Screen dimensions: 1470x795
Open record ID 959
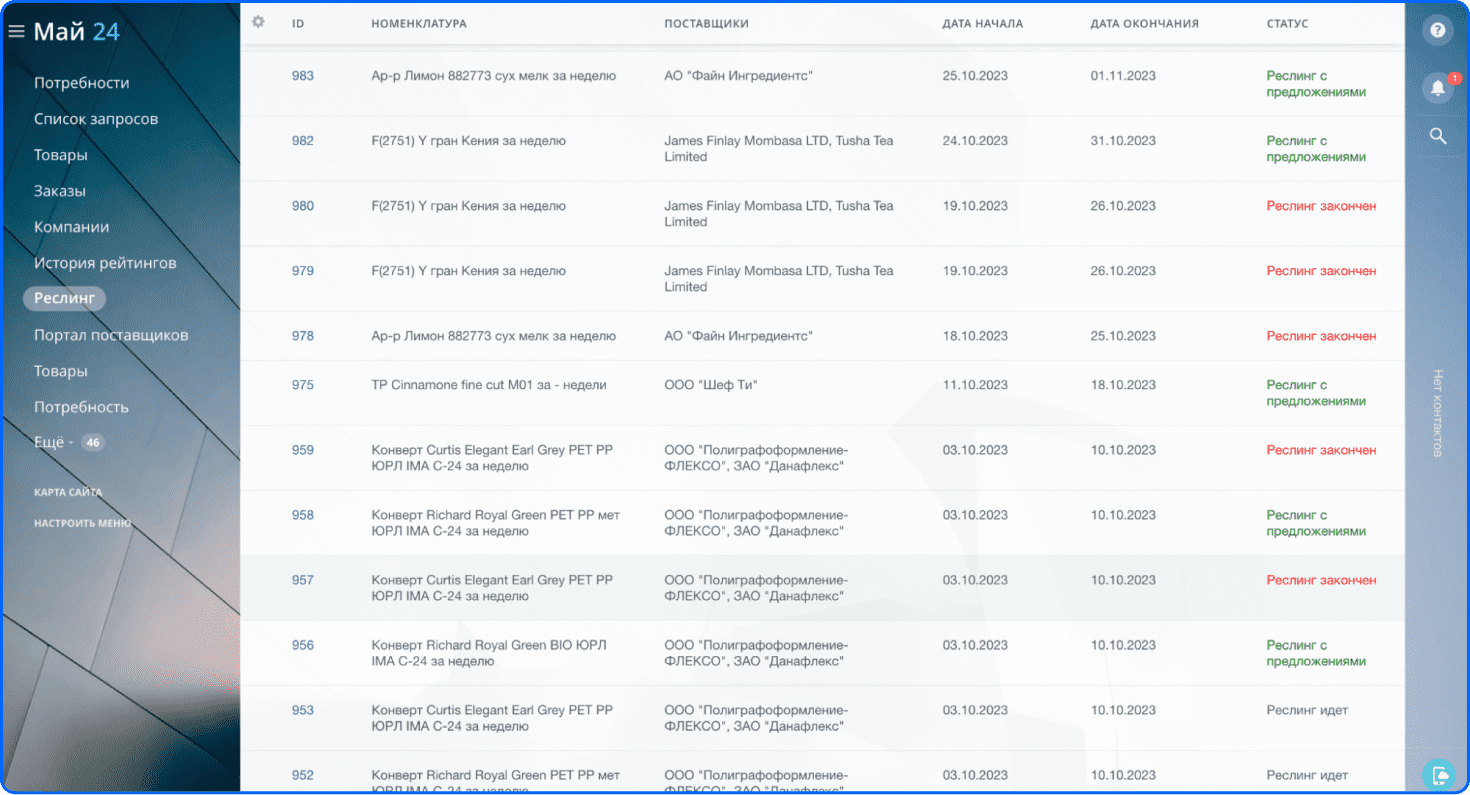(303, 450)
